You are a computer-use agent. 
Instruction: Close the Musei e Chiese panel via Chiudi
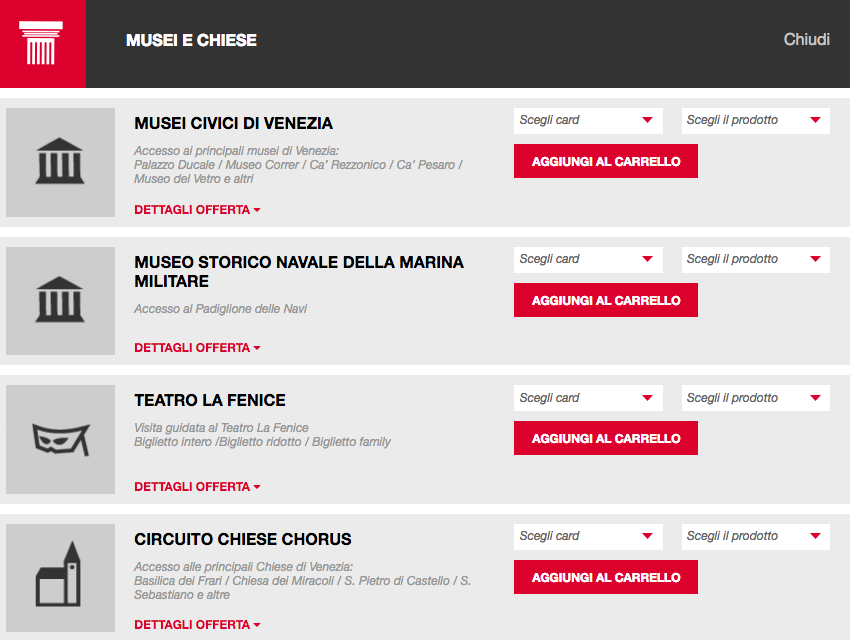(806, 40)
